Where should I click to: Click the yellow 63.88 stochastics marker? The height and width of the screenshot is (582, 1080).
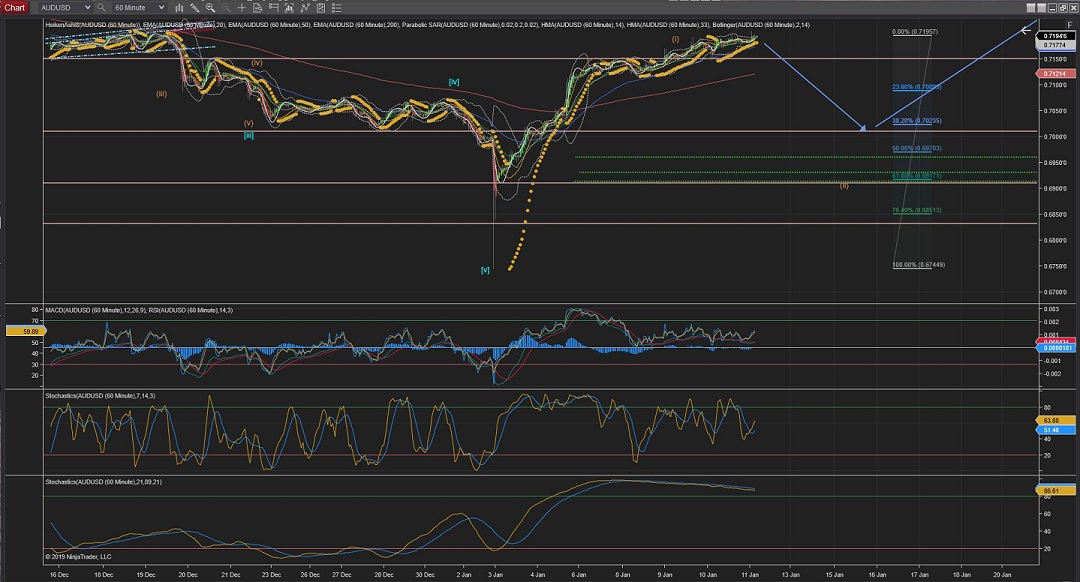pyautogui.click(x=1055, y=420)
